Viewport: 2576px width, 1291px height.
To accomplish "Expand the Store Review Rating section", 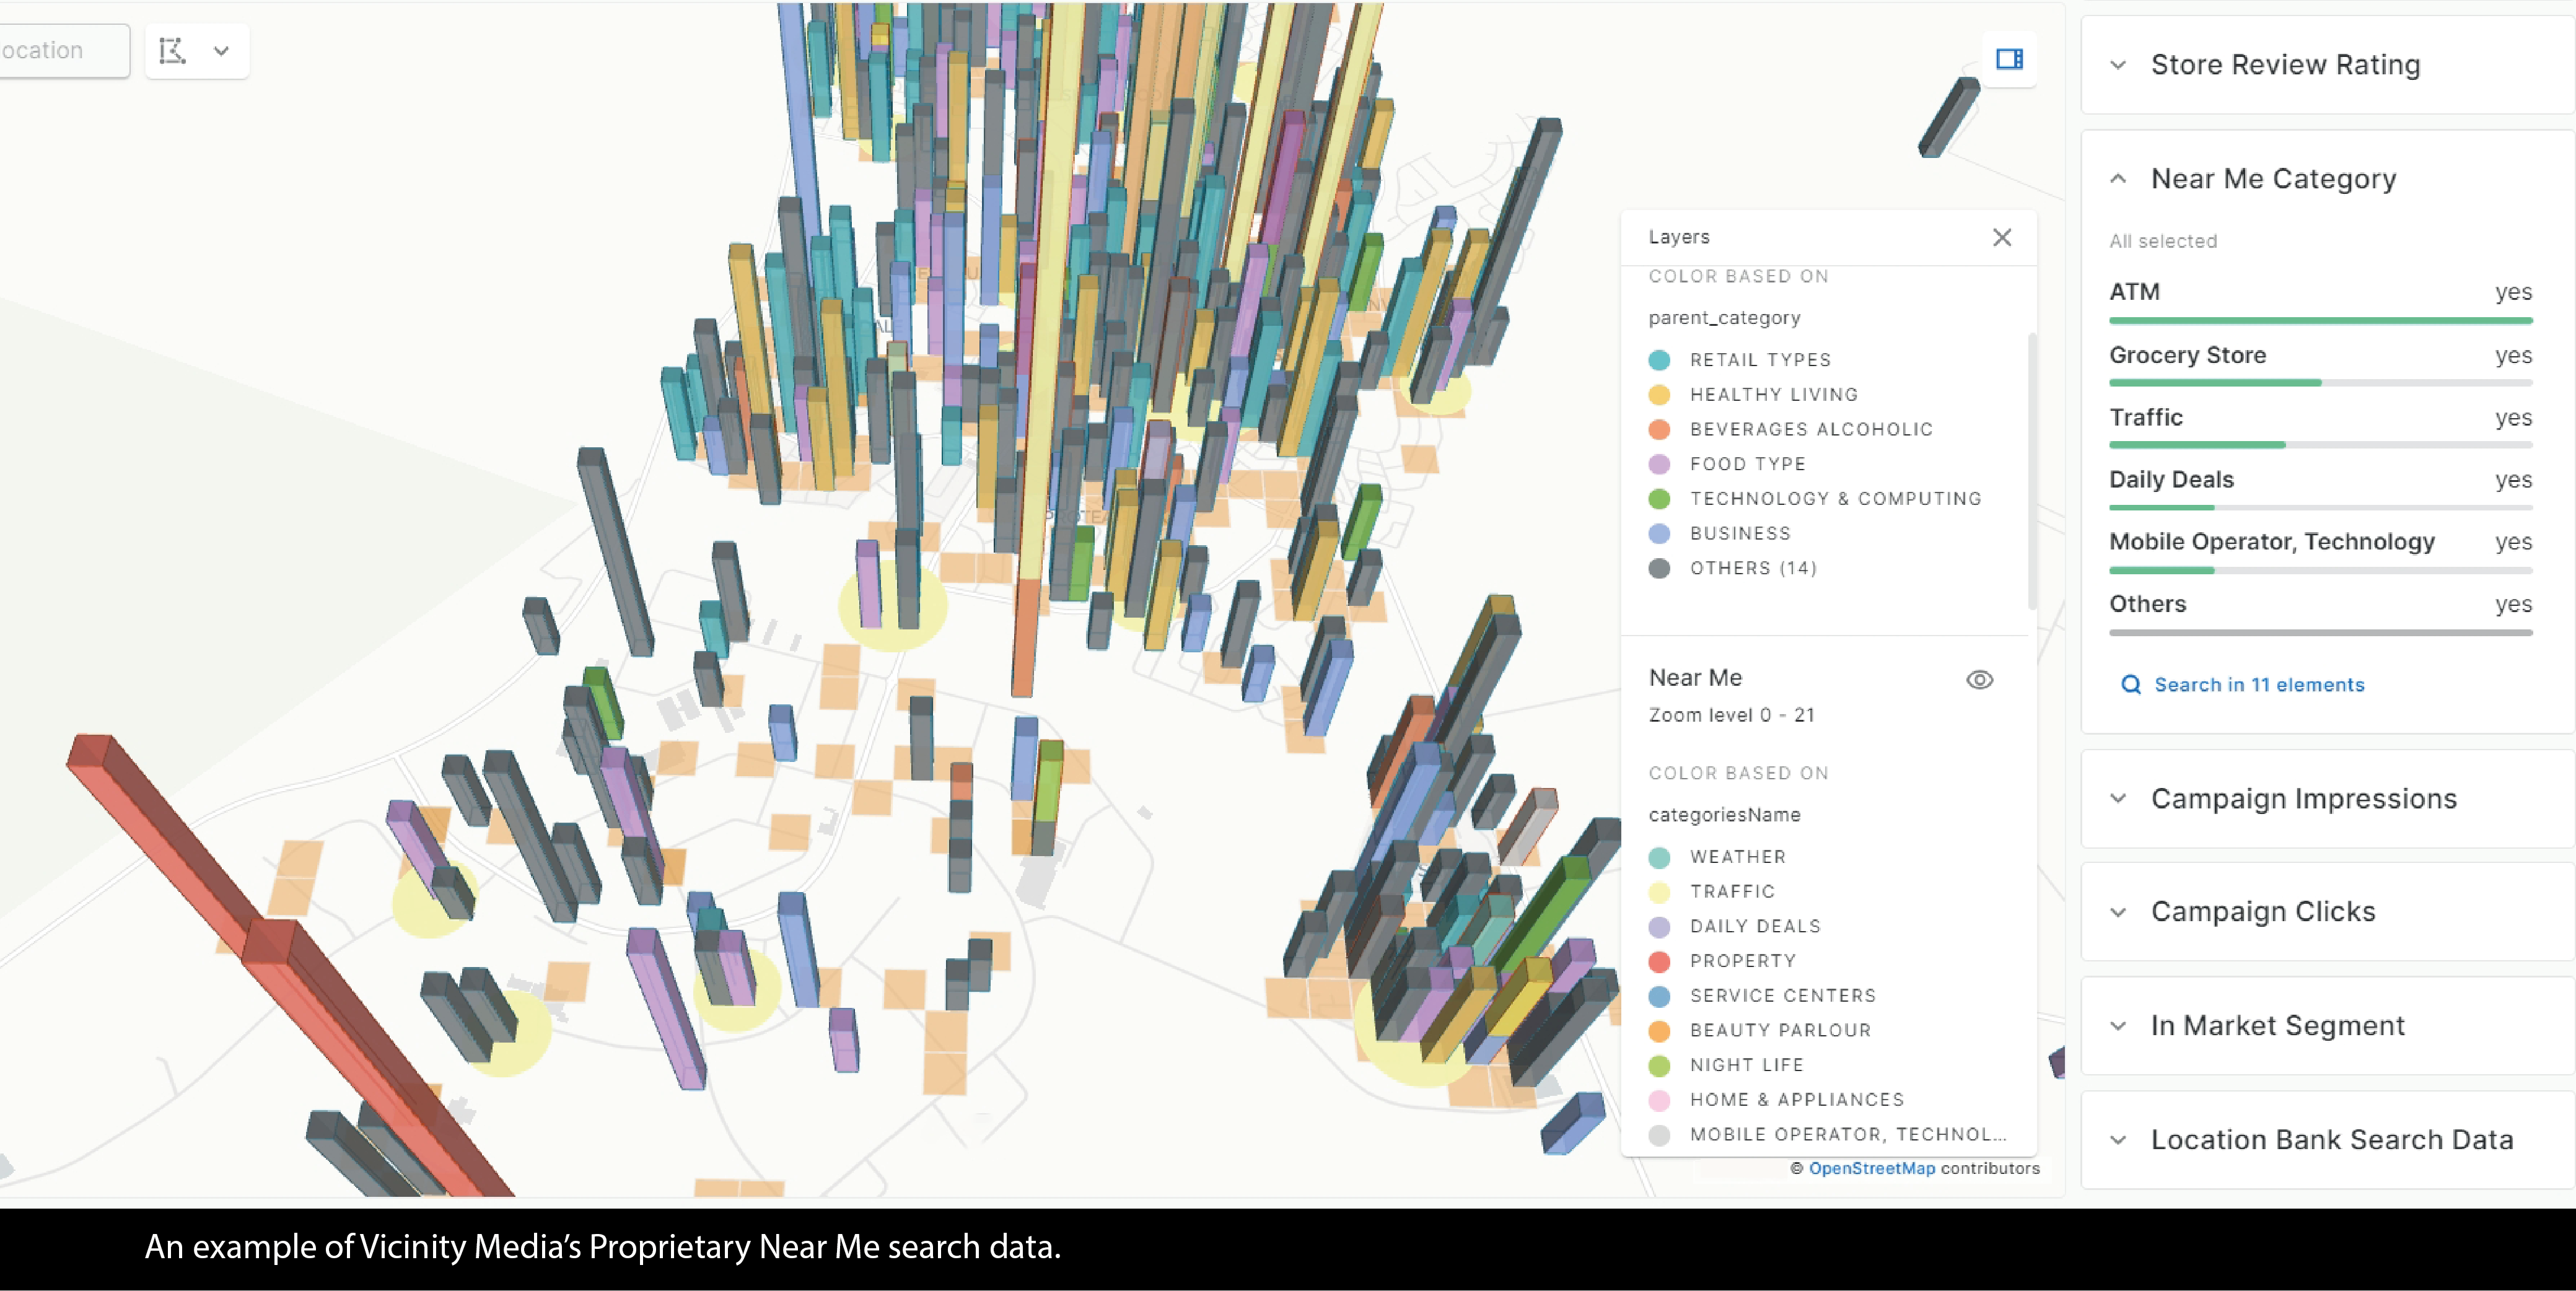I will point(2118,66).
